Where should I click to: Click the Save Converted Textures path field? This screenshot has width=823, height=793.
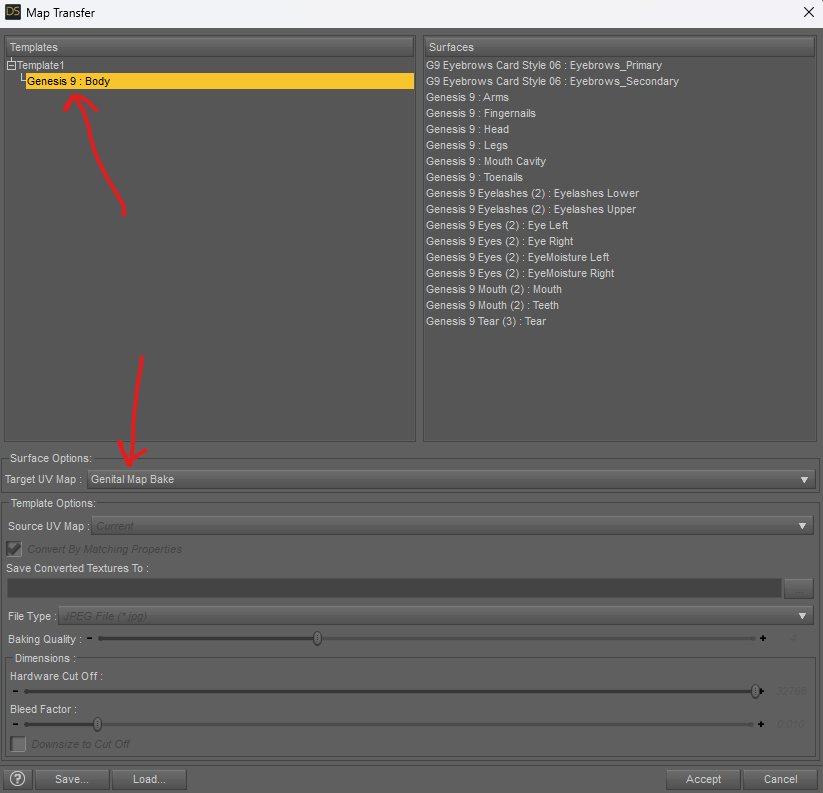394,588
